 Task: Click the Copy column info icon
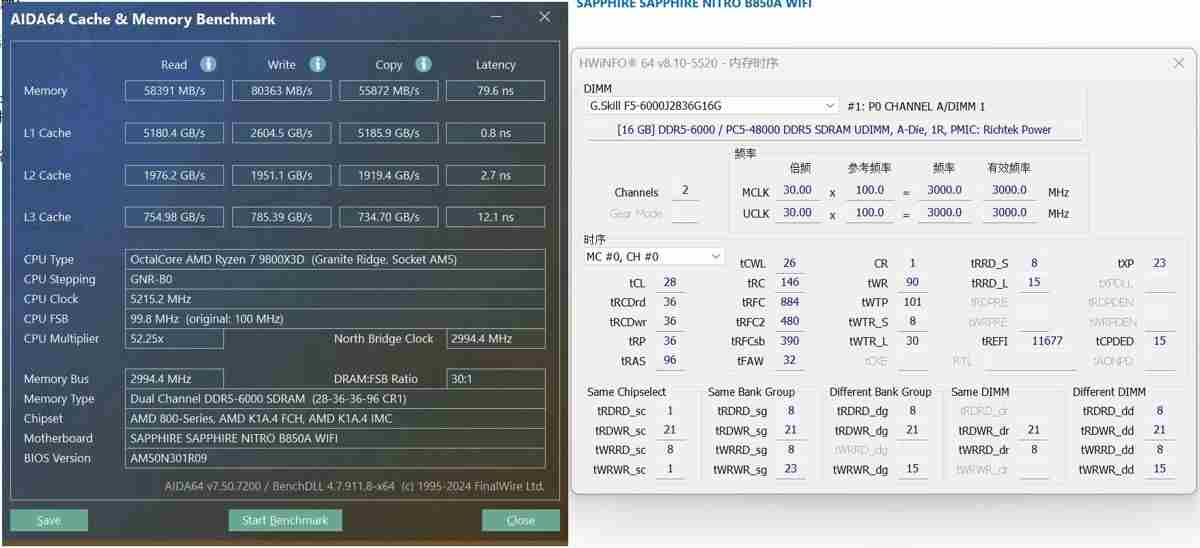(423, 64)
